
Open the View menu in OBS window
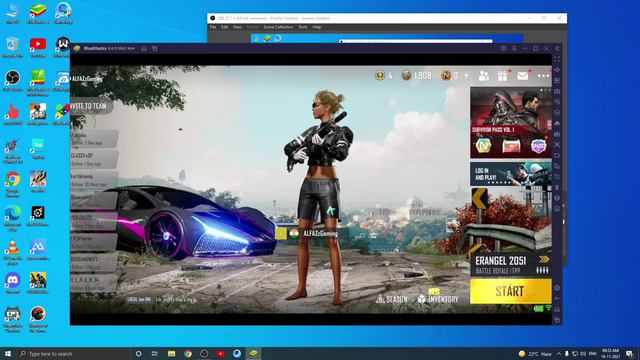point(237,27)
